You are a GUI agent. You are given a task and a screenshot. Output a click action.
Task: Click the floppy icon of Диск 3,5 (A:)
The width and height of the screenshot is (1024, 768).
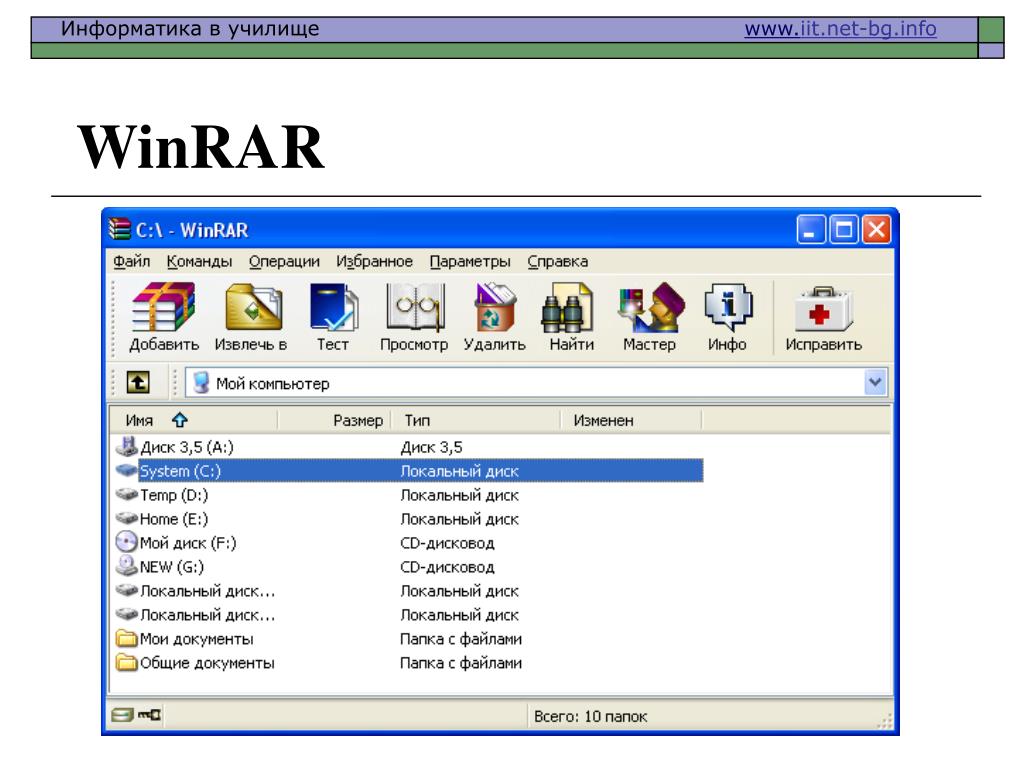tap(126, 446)
